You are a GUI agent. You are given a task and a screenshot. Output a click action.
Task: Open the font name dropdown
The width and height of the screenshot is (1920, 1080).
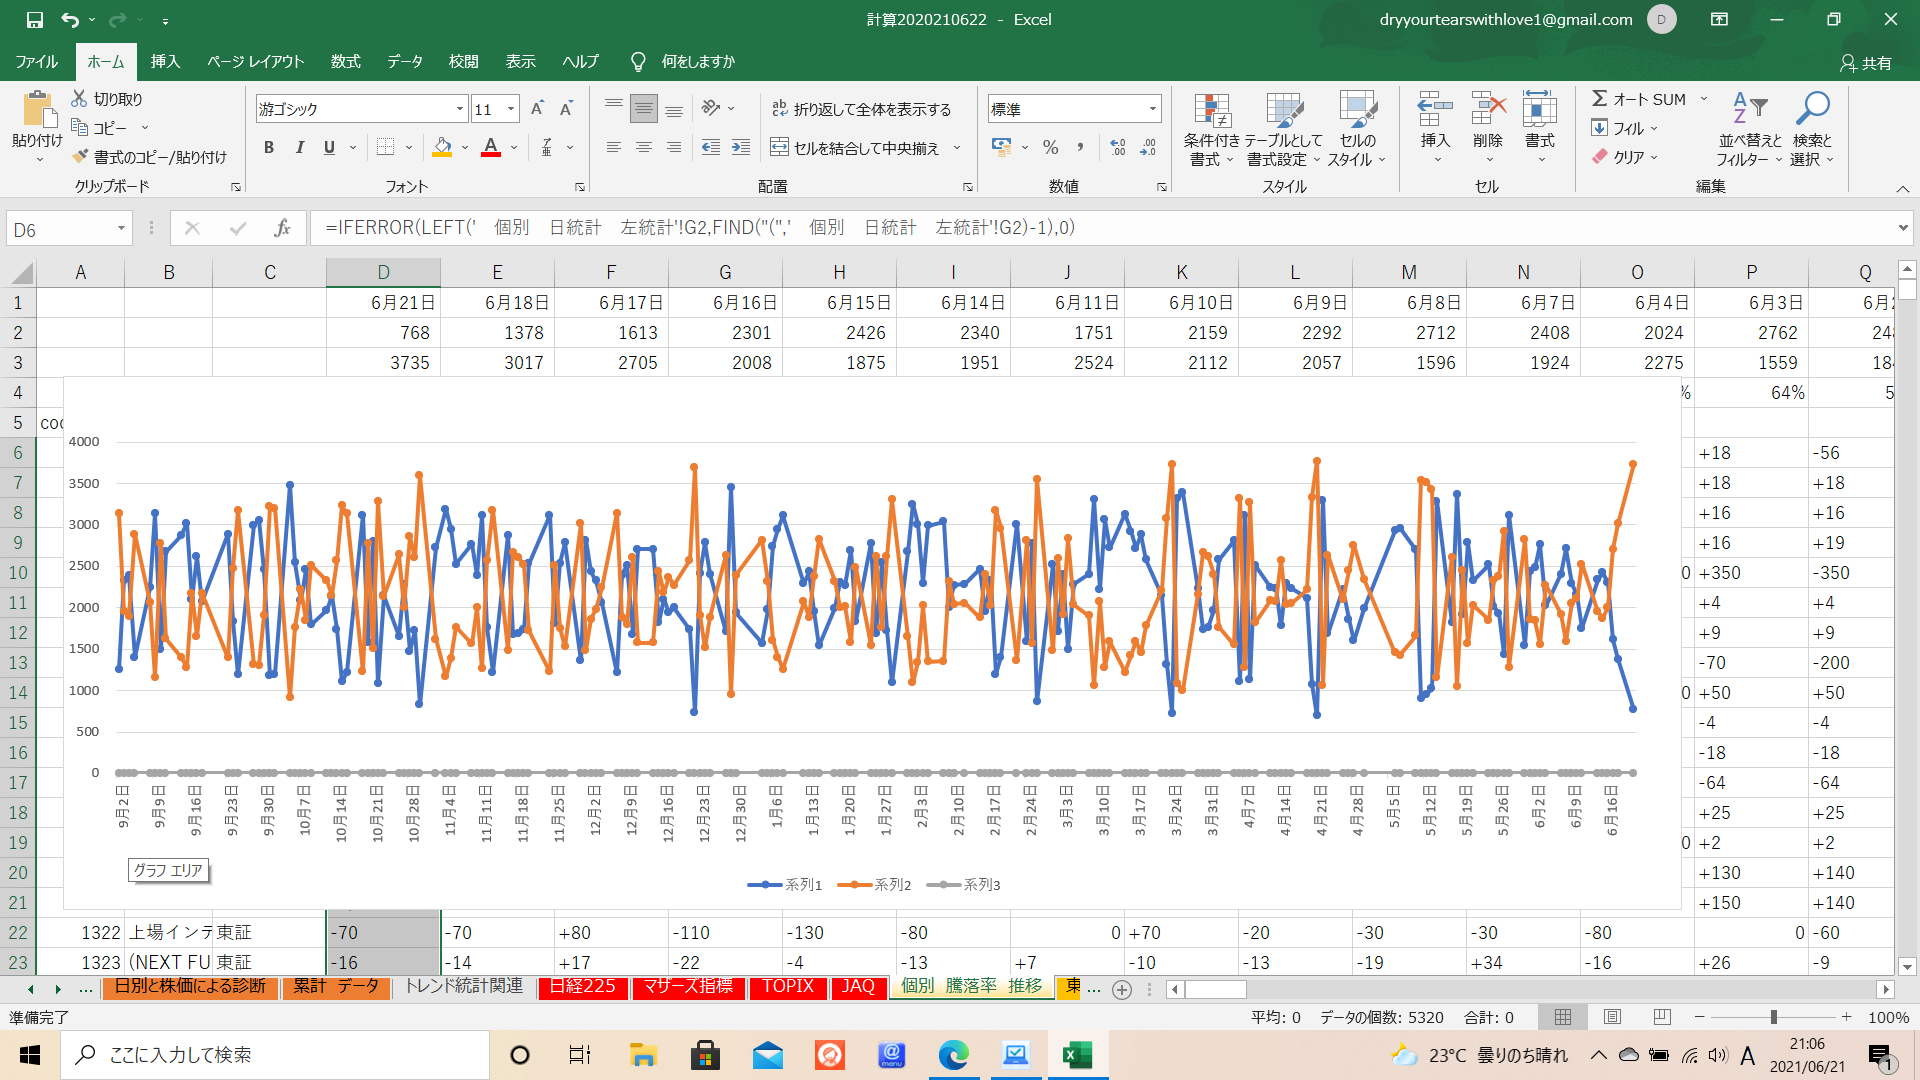[459, 109]
